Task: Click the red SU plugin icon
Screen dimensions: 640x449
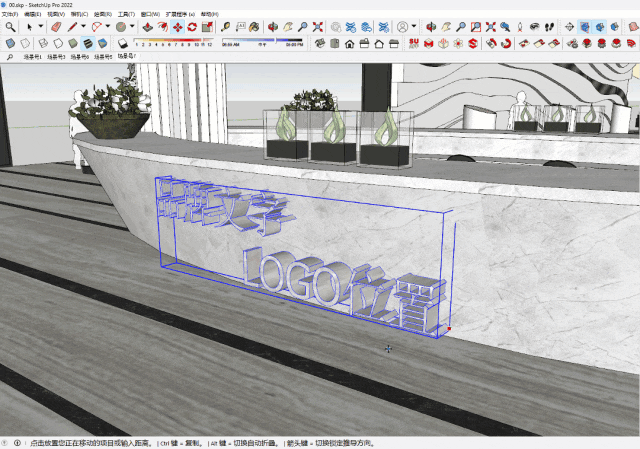Action: [413, 43]
